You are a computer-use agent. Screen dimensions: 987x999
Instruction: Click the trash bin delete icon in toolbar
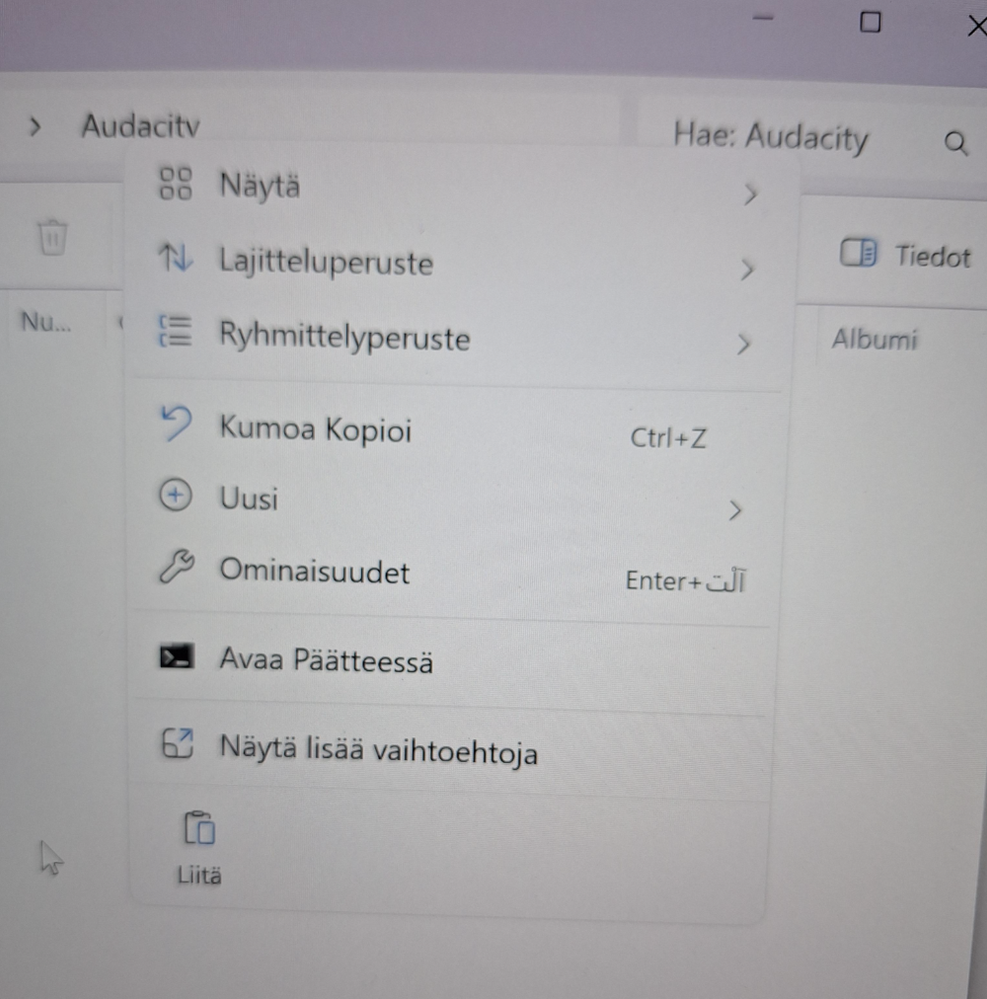point(53,238)
